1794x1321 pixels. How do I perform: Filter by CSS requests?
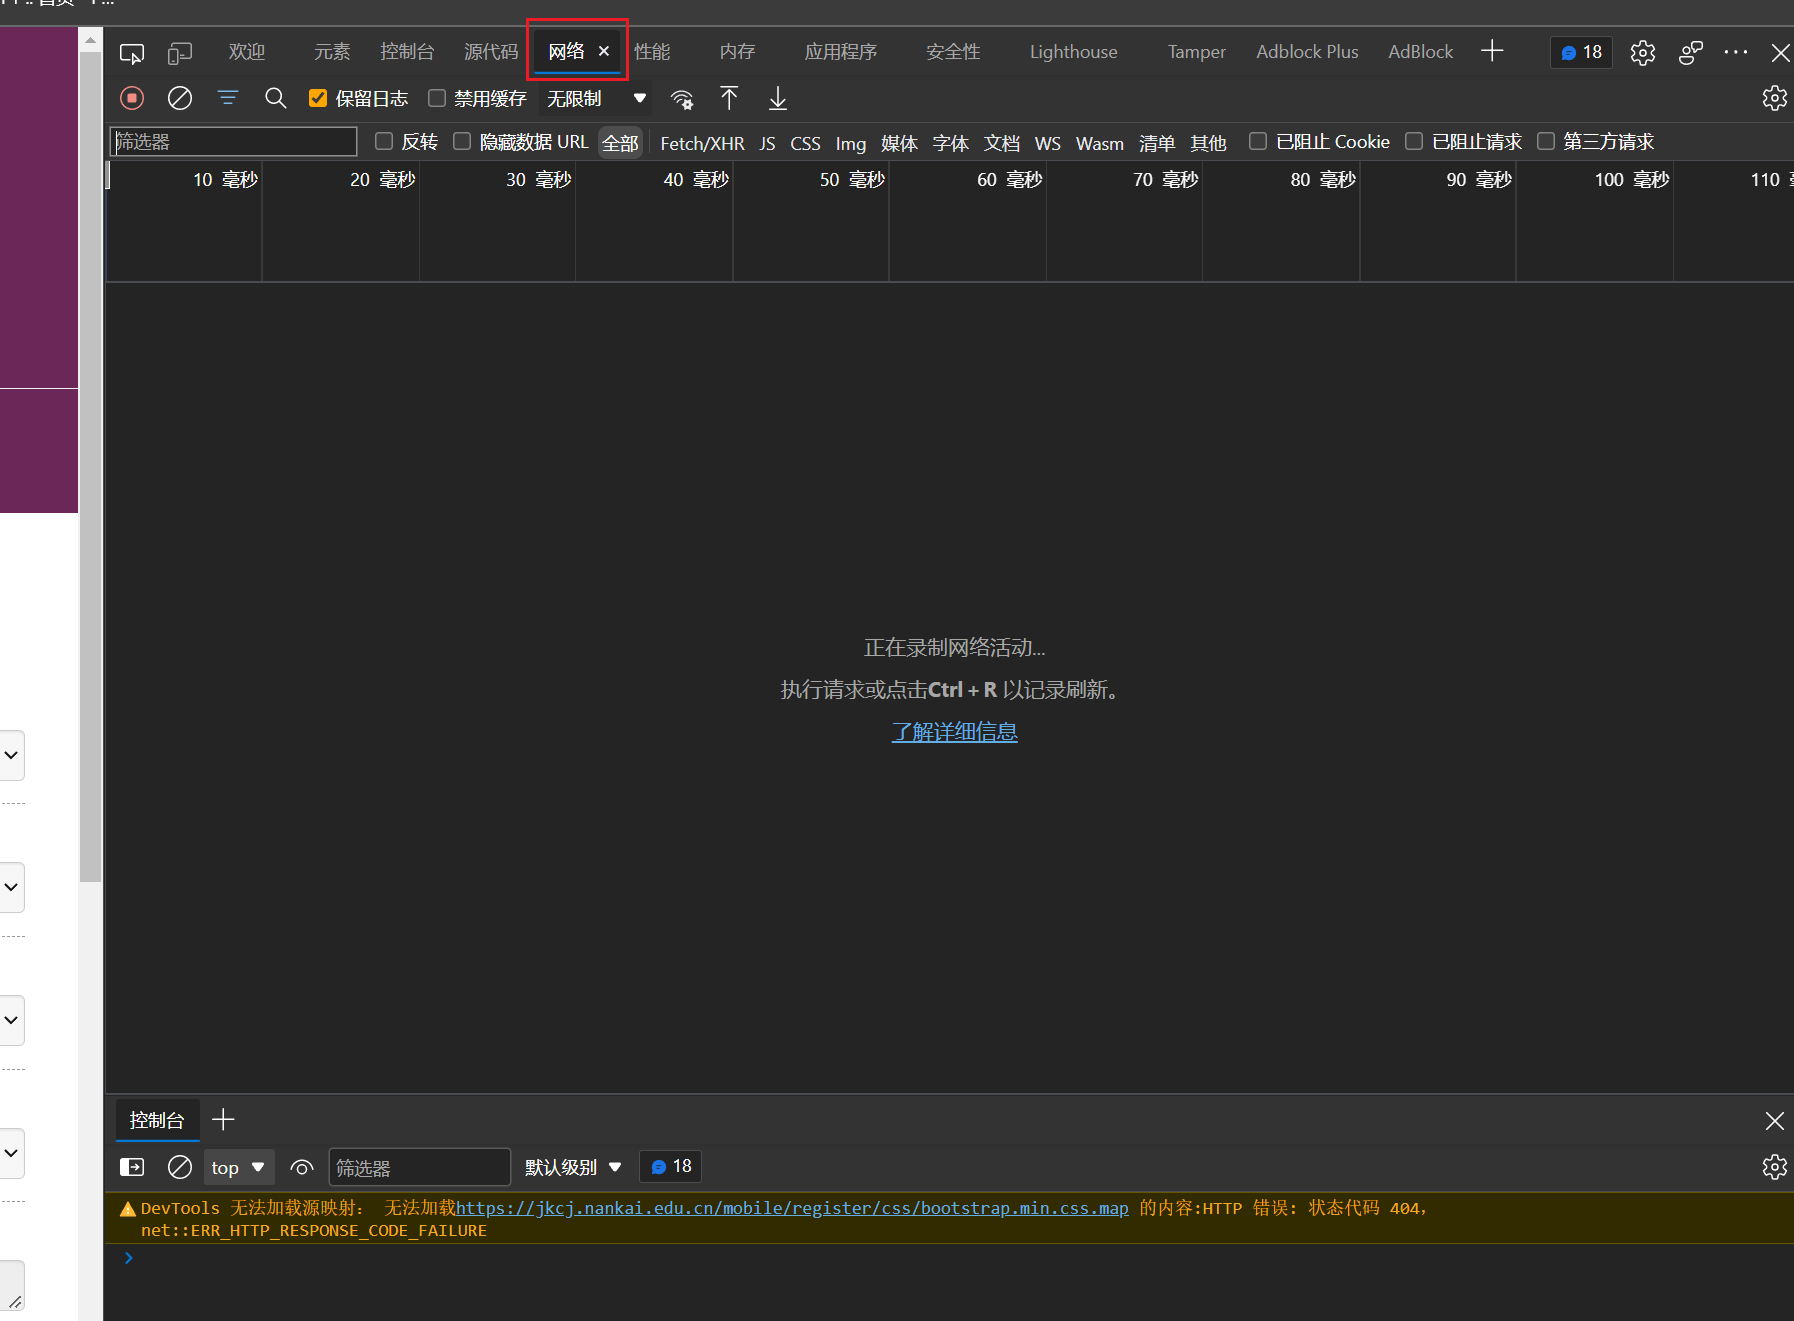pos(805,143)
